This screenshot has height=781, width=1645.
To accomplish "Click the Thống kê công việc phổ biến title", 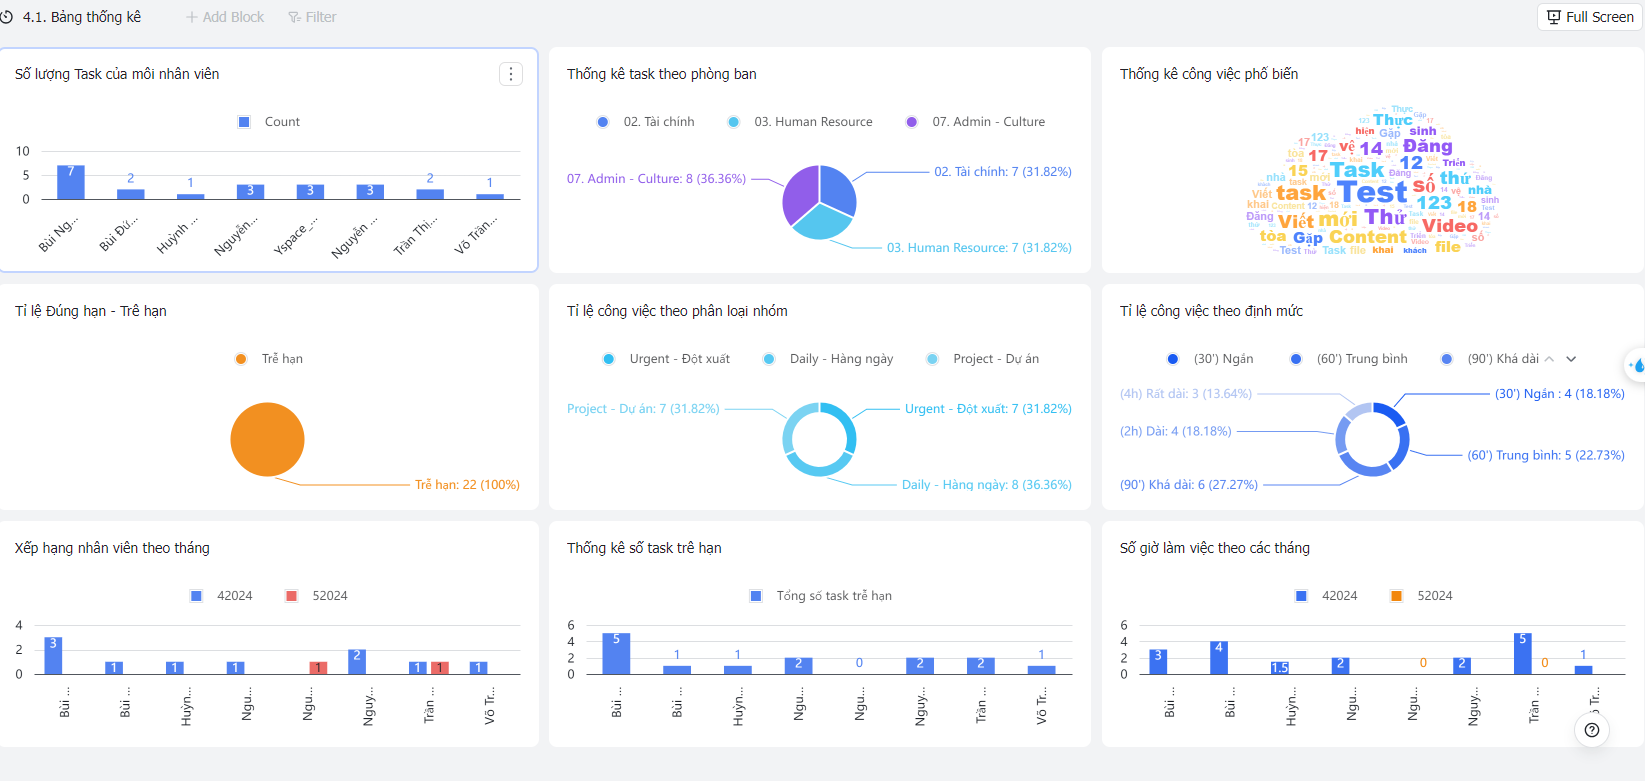I will pos(1209,74).
